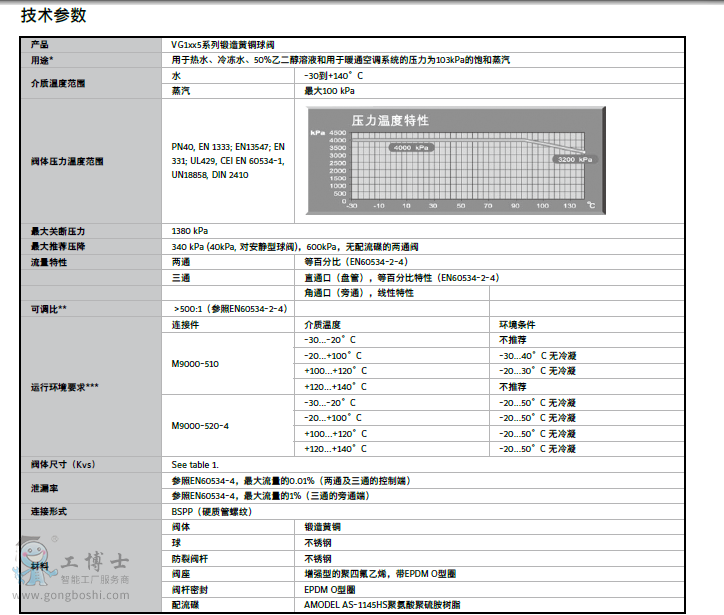
Task: Click the ℃ axis unit on chart
Action: 591,205
